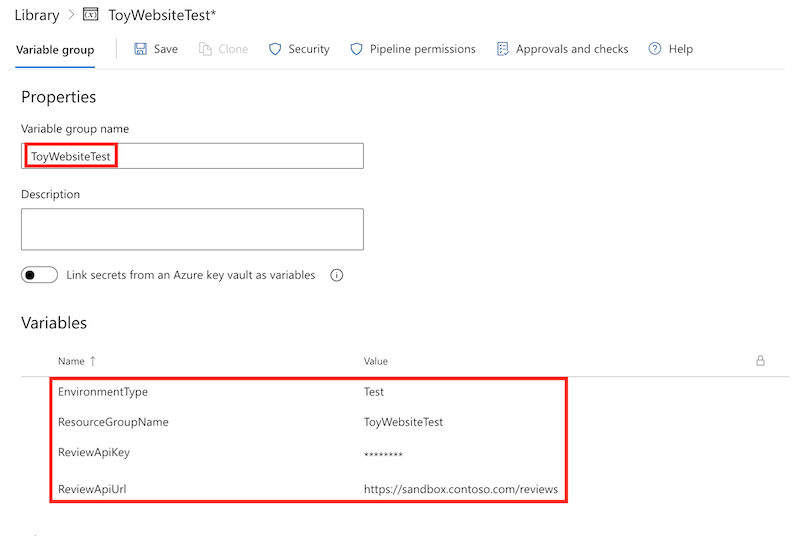Click the Library breadcrumb link
The width and height of the screenshot is (800, 536).
(37, 15)
